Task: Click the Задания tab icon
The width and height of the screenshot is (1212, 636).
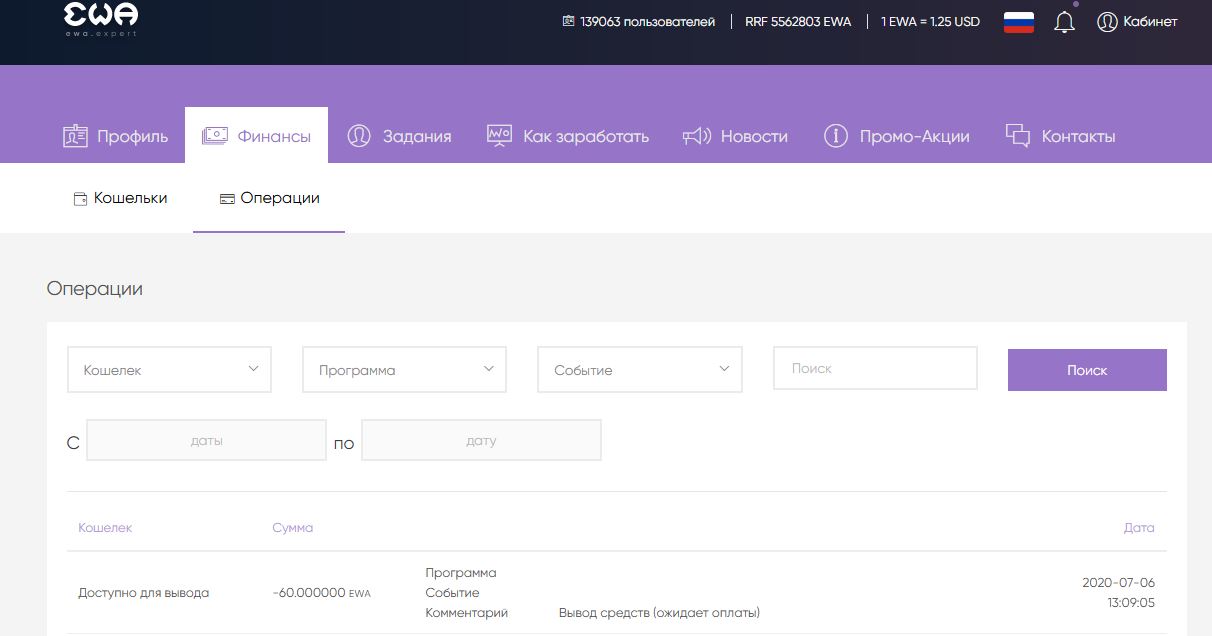Action: [x=359, y=136]
